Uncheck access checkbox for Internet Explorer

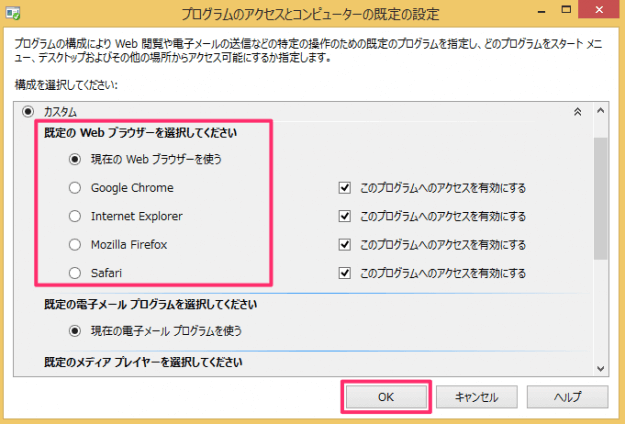[x=345, y=216]
